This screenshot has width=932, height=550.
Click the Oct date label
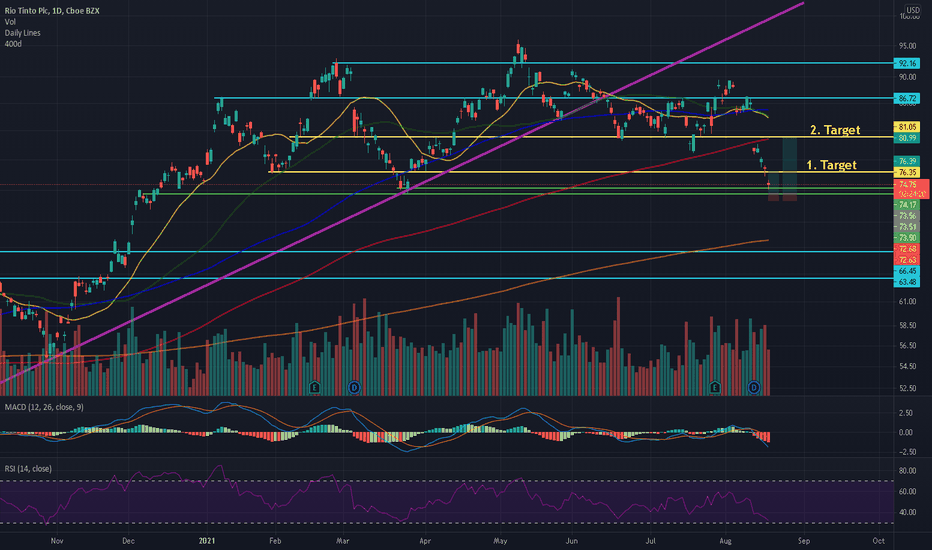pos(879,541)
